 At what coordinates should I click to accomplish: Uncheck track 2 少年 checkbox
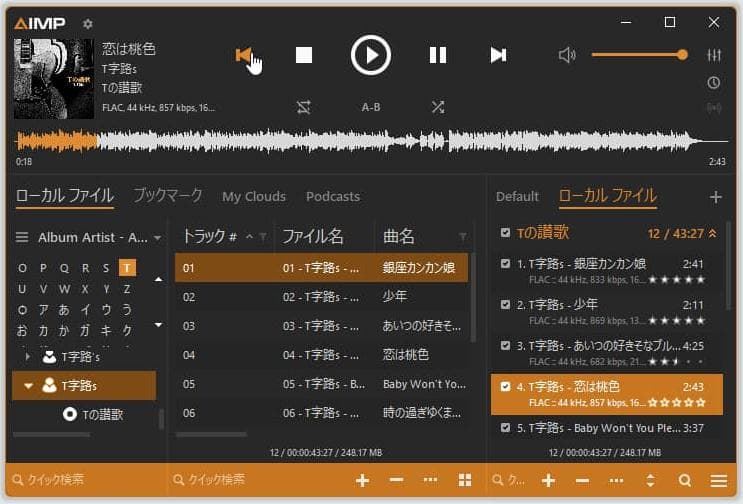click(505, 304)
